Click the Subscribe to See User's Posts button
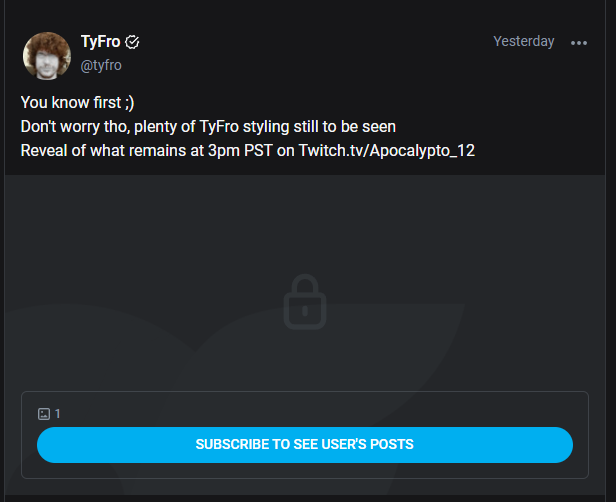The image size is (616, 502). click(305, 445)
